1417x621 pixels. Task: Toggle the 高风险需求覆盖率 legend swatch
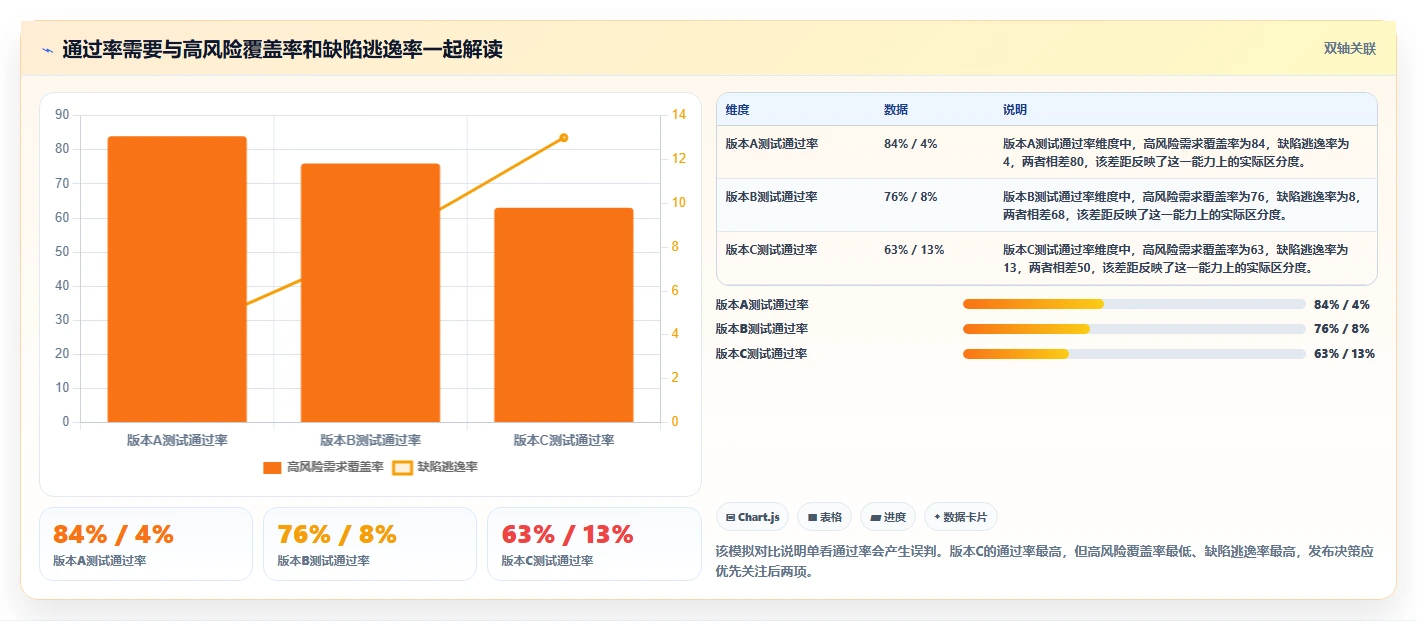[x=272, y=467]
